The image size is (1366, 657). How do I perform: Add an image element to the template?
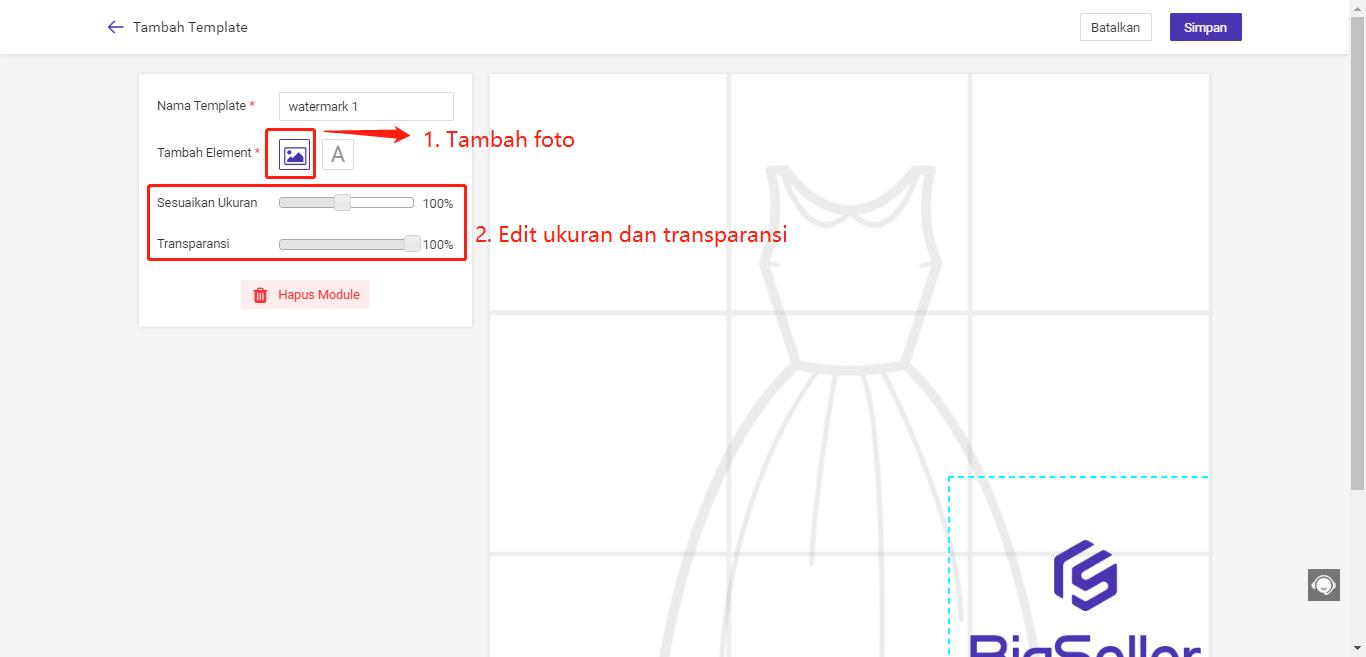point(294,155)
